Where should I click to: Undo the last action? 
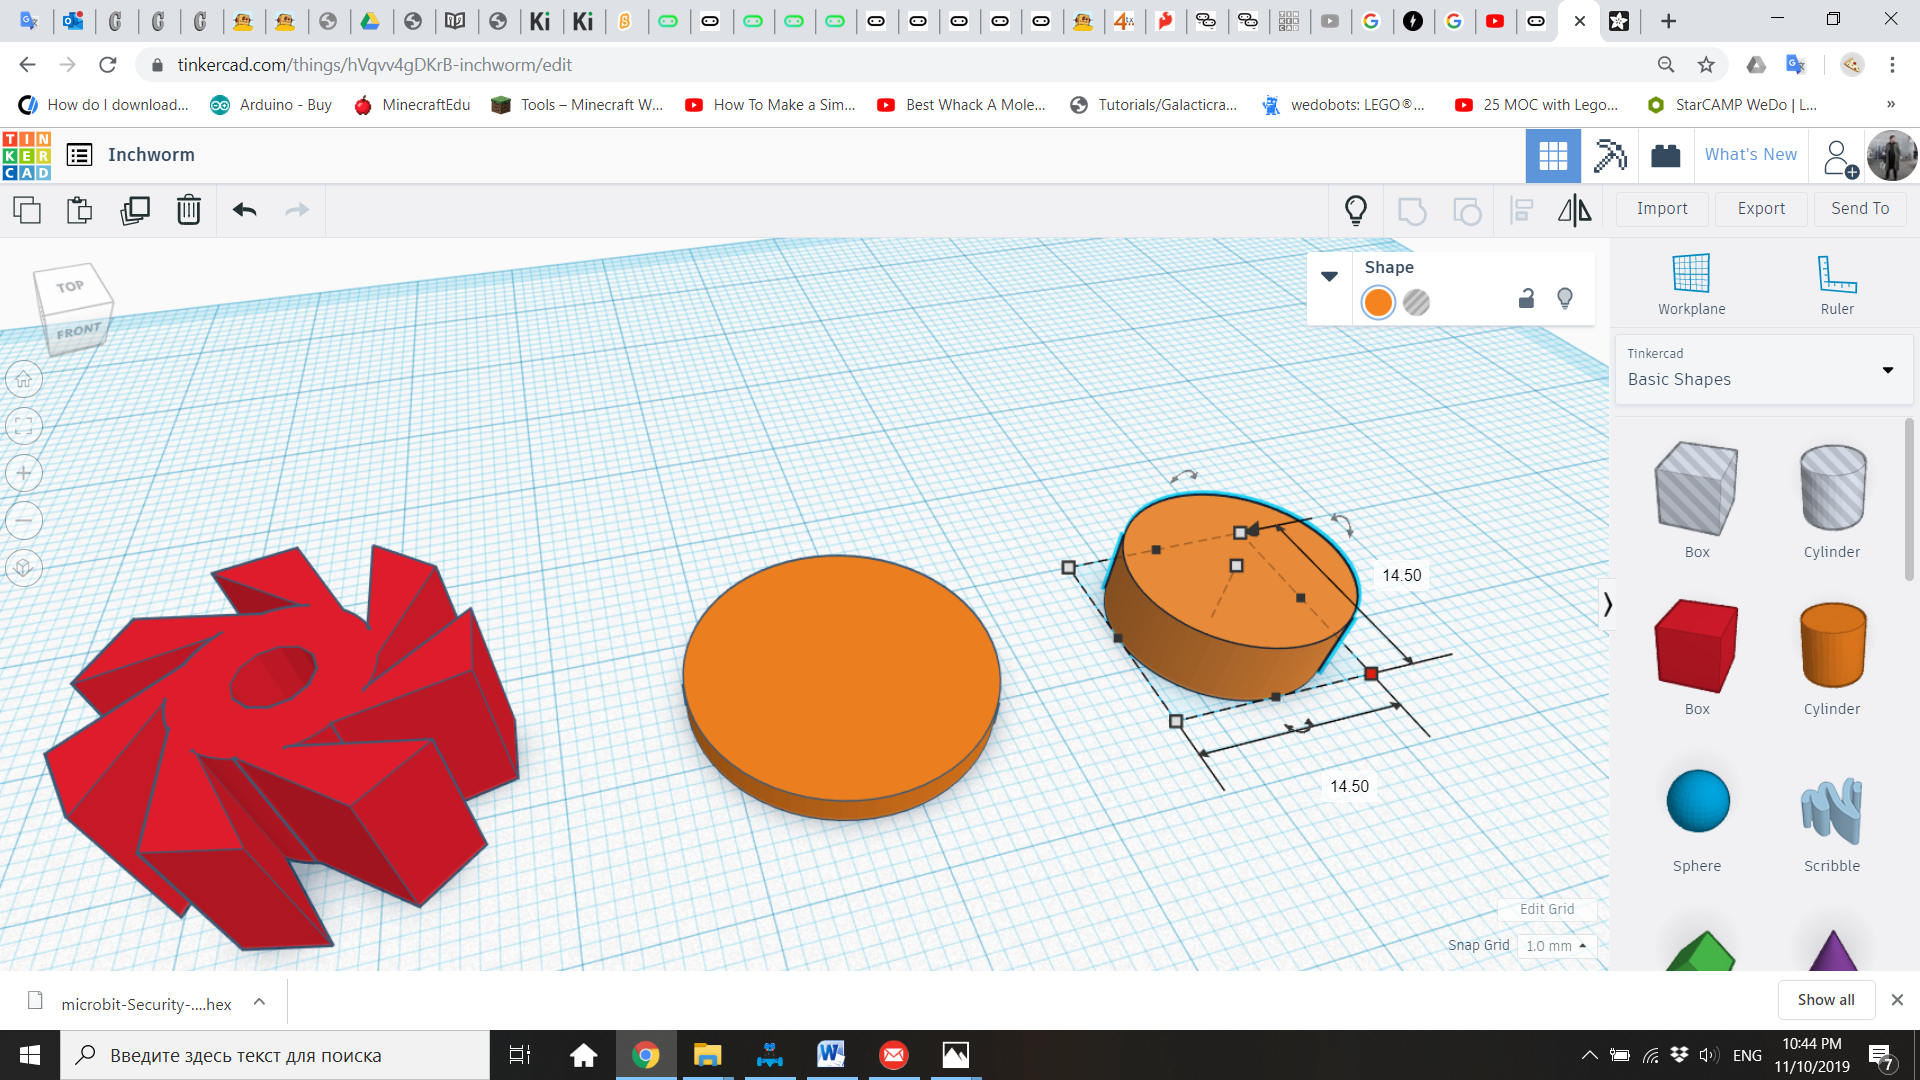pyautogui.click(x=245, y=210)
